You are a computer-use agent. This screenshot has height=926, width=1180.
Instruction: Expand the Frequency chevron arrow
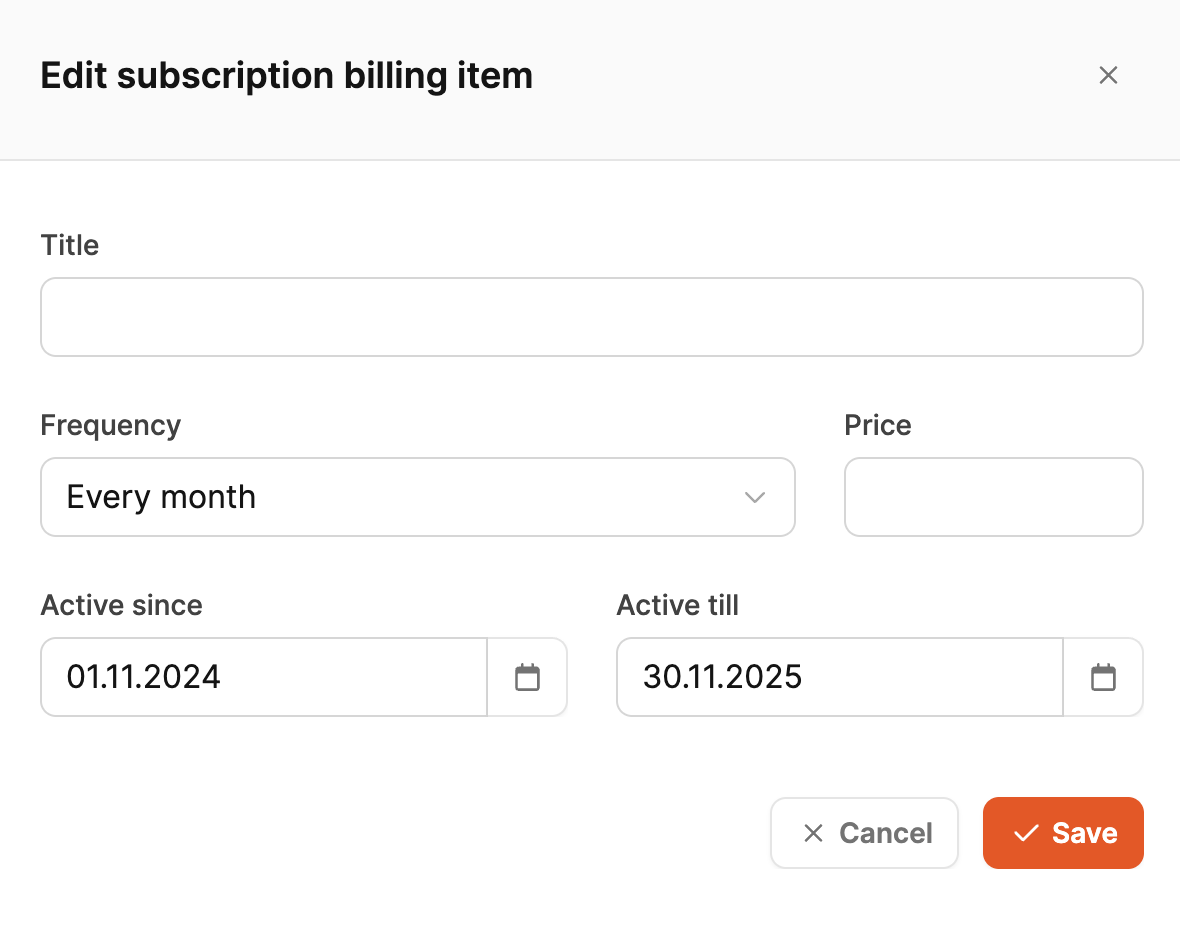coord(755,497)
